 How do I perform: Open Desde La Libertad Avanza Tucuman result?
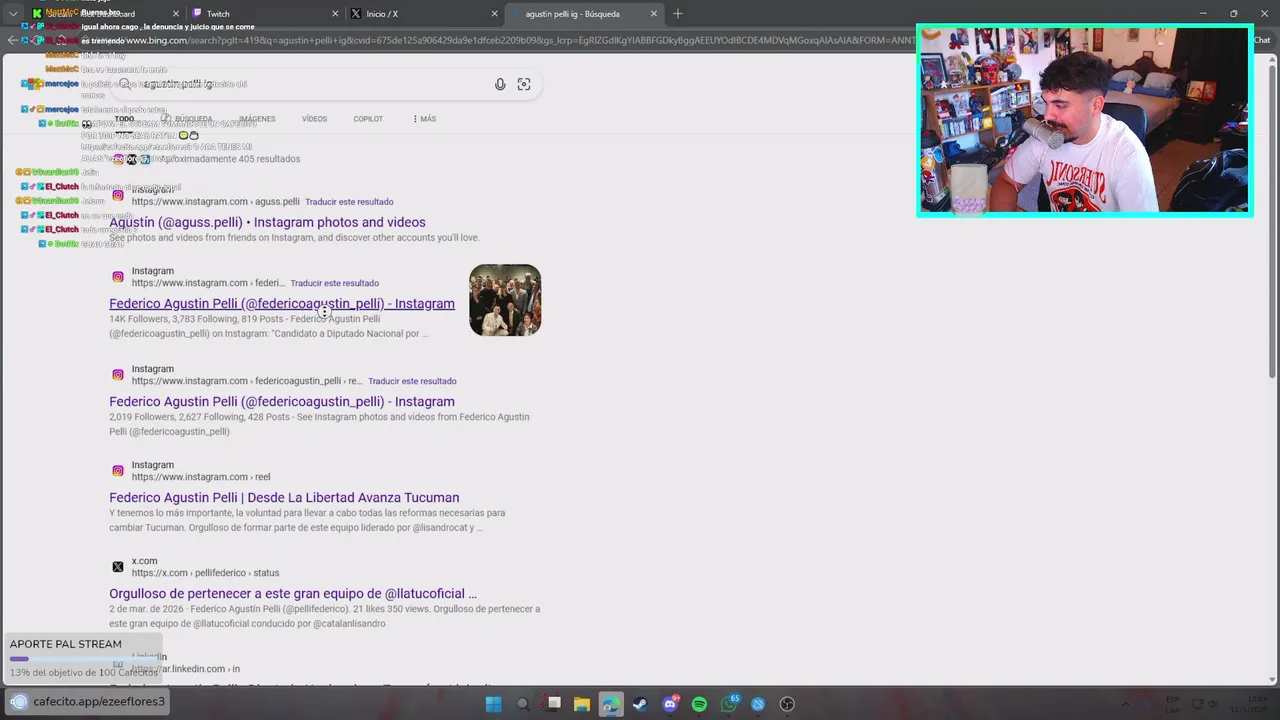(284, 498)
